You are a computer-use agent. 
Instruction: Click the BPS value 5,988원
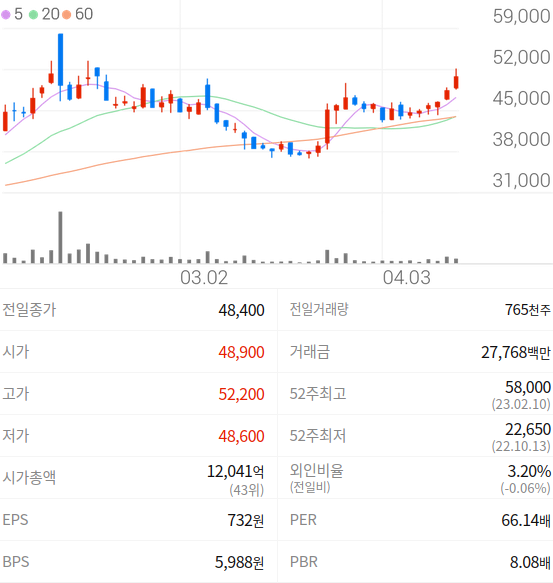pyautogui.click(x=239, y=562)
